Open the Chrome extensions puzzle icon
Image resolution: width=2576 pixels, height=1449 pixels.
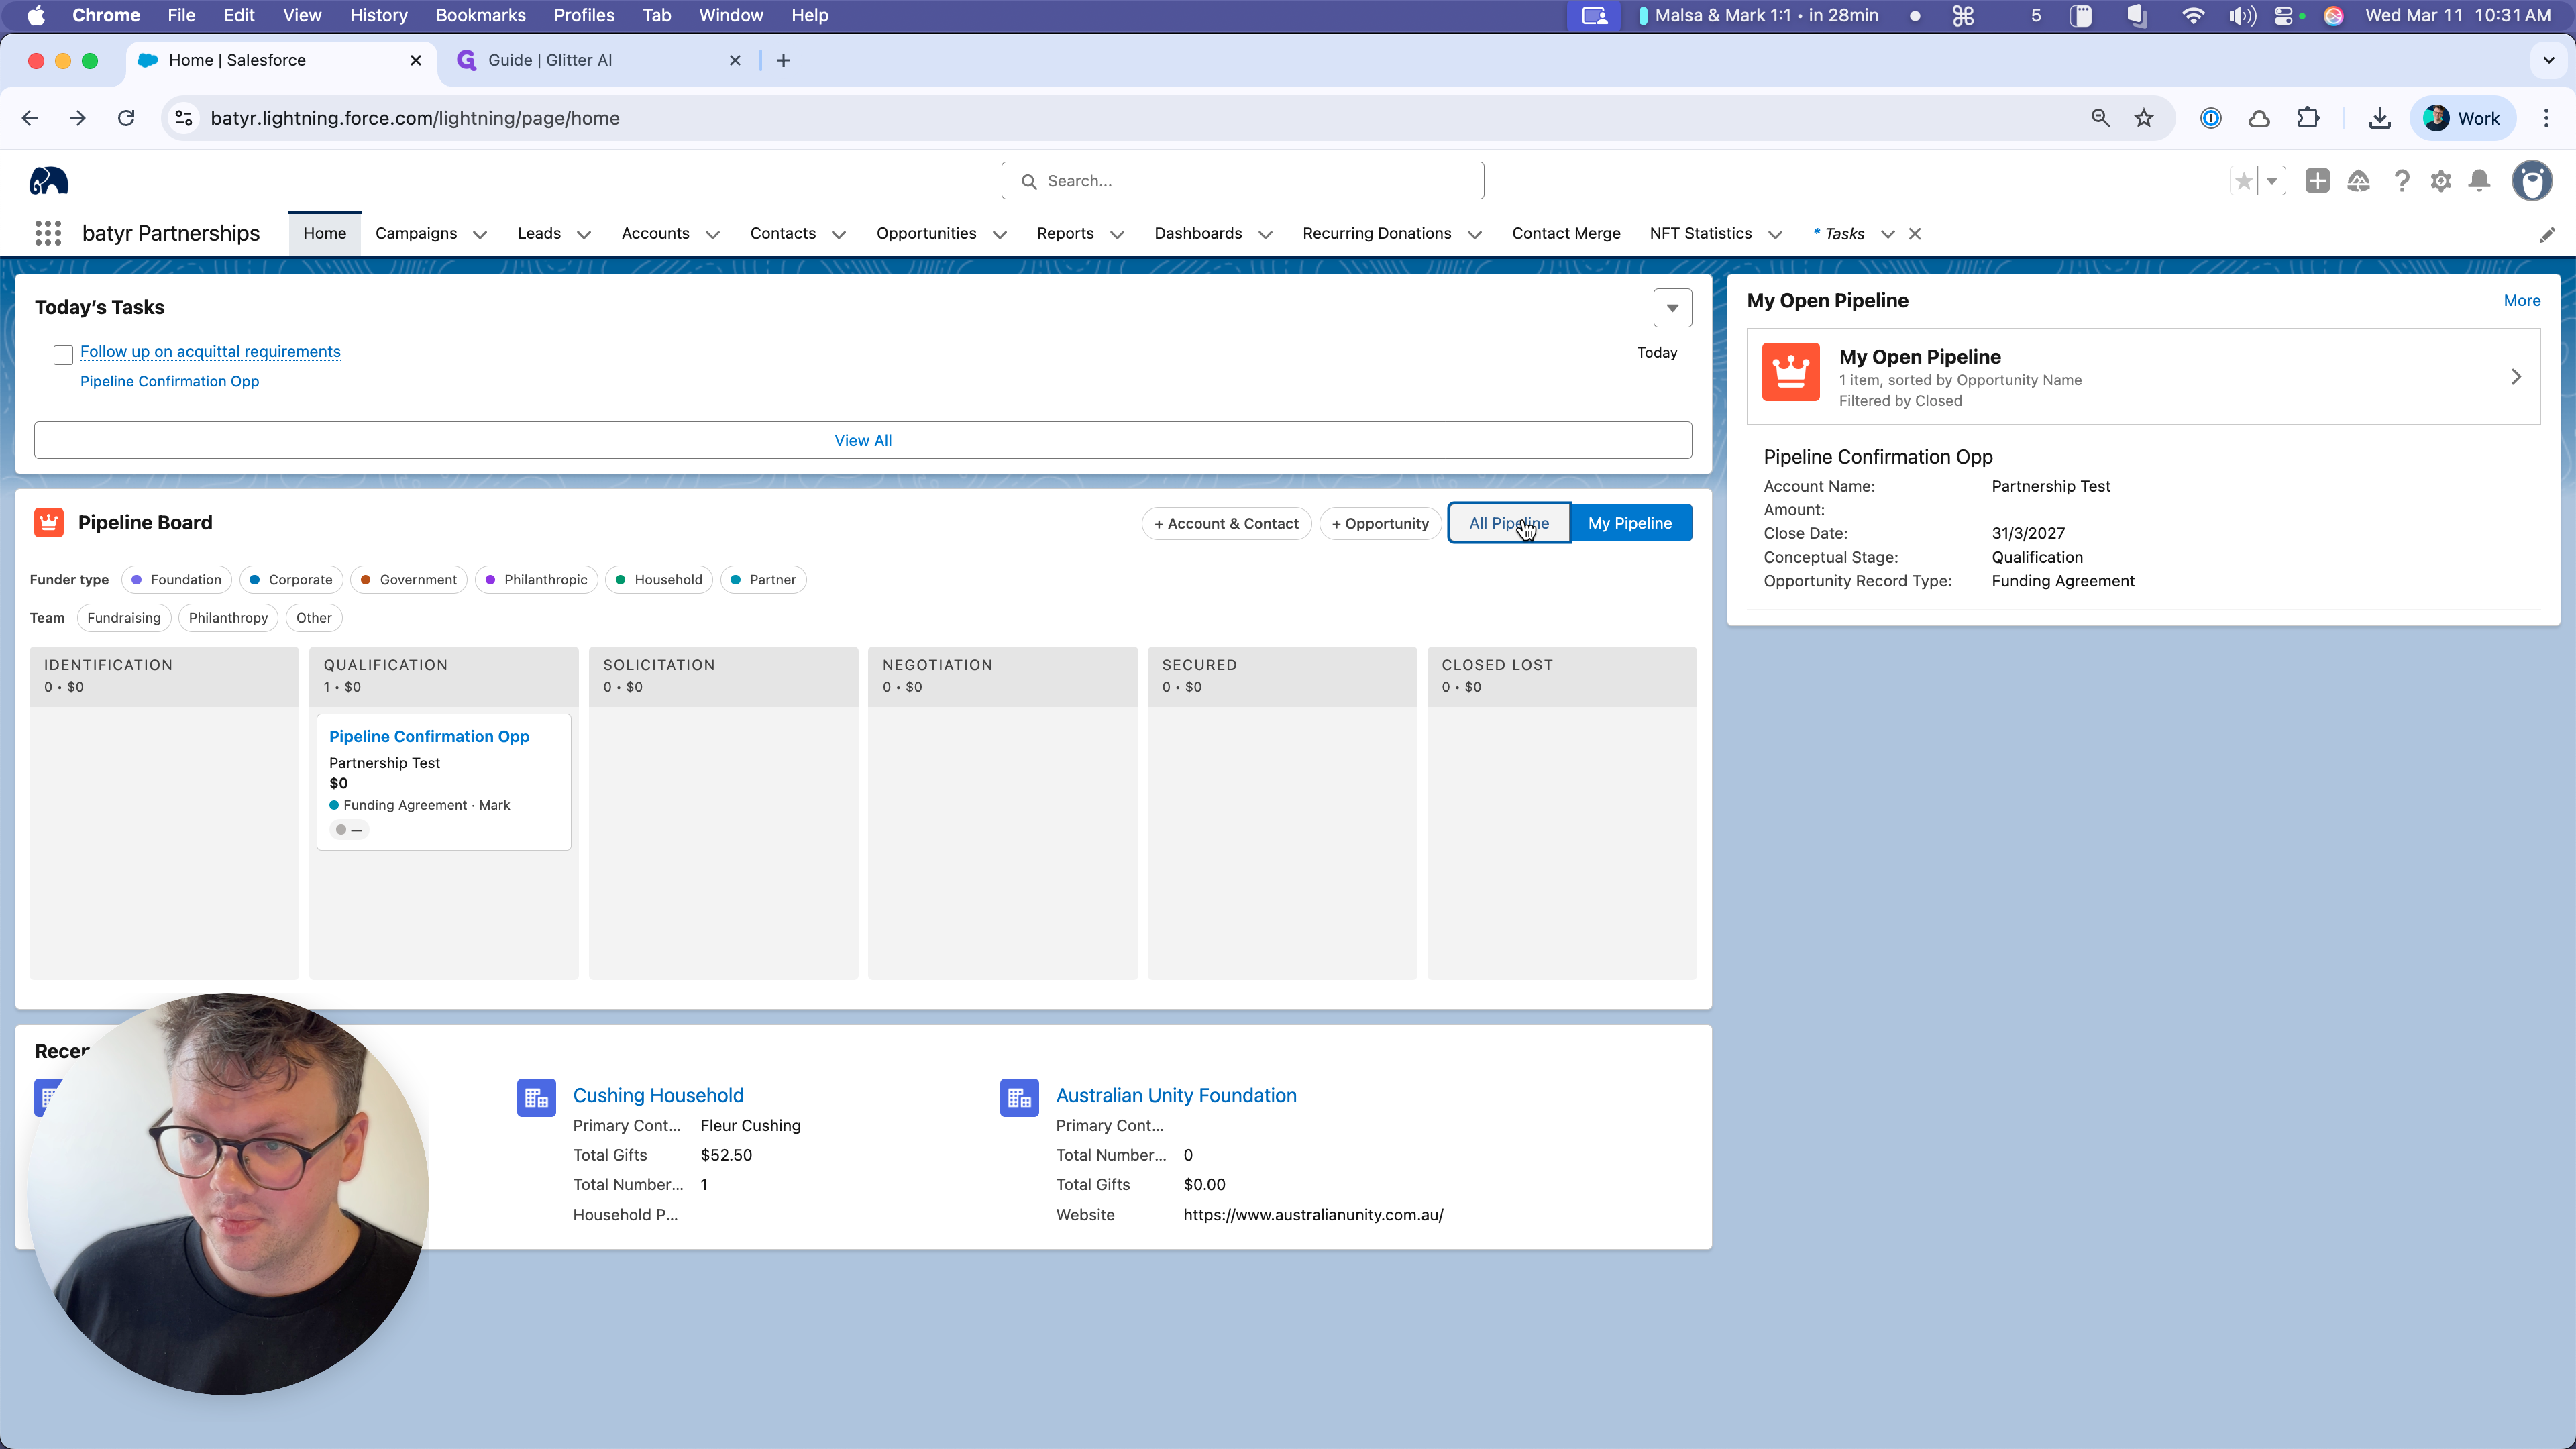2308,119
